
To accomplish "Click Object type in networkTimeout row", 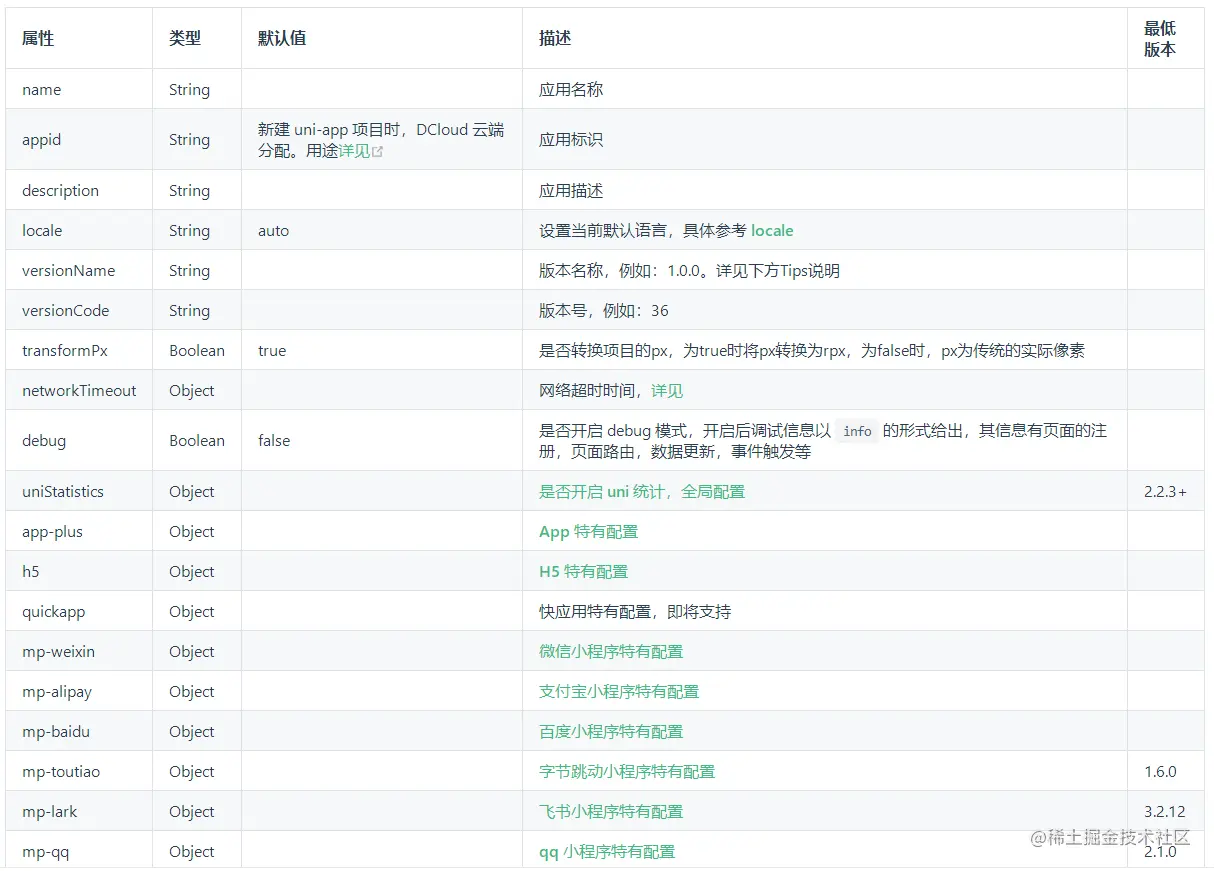I will click(x=192, y=390).
